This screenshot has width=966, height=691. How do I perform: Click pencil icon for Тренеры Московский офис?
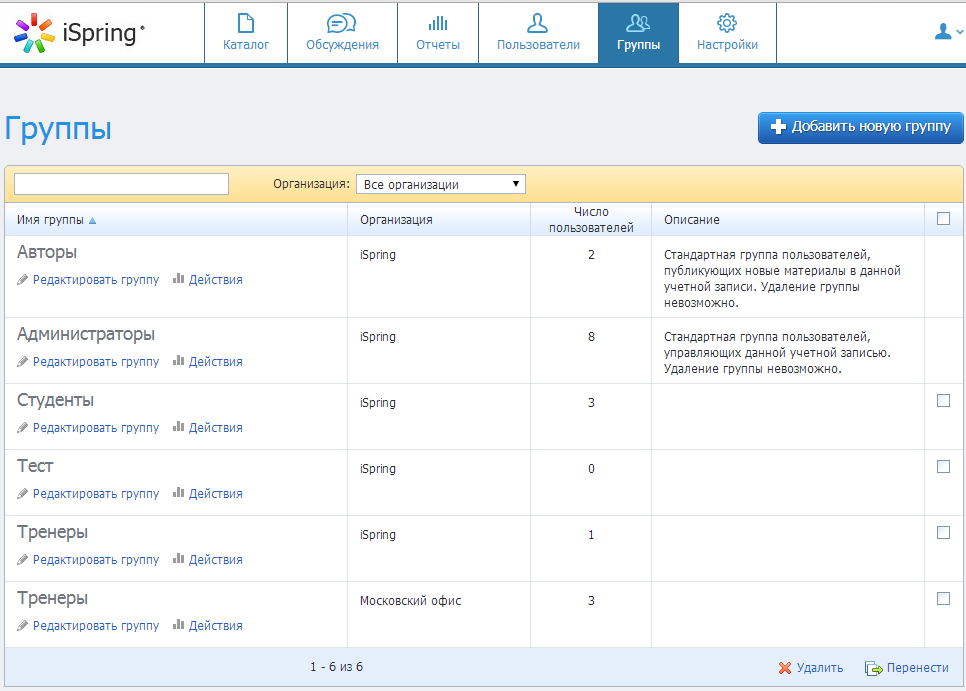[23, 625]
